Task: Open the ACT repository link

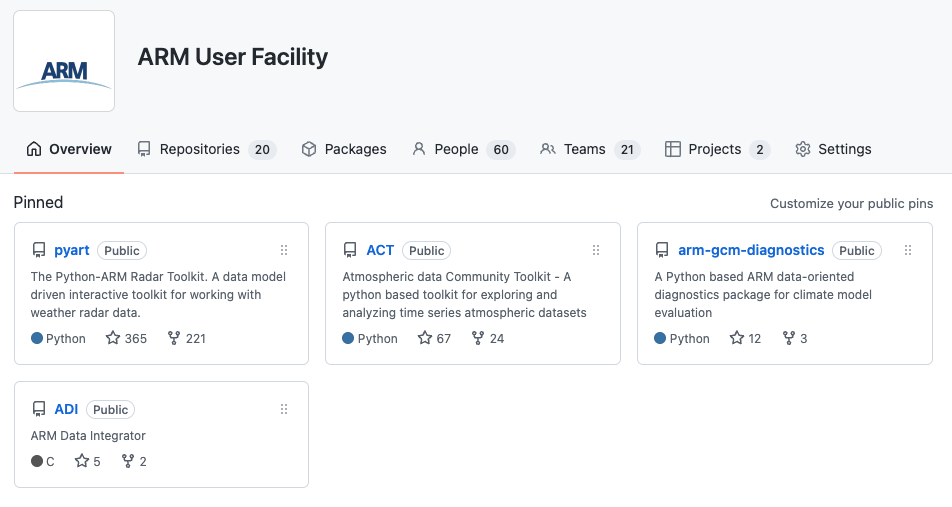Action: click(x=380, y=250)
